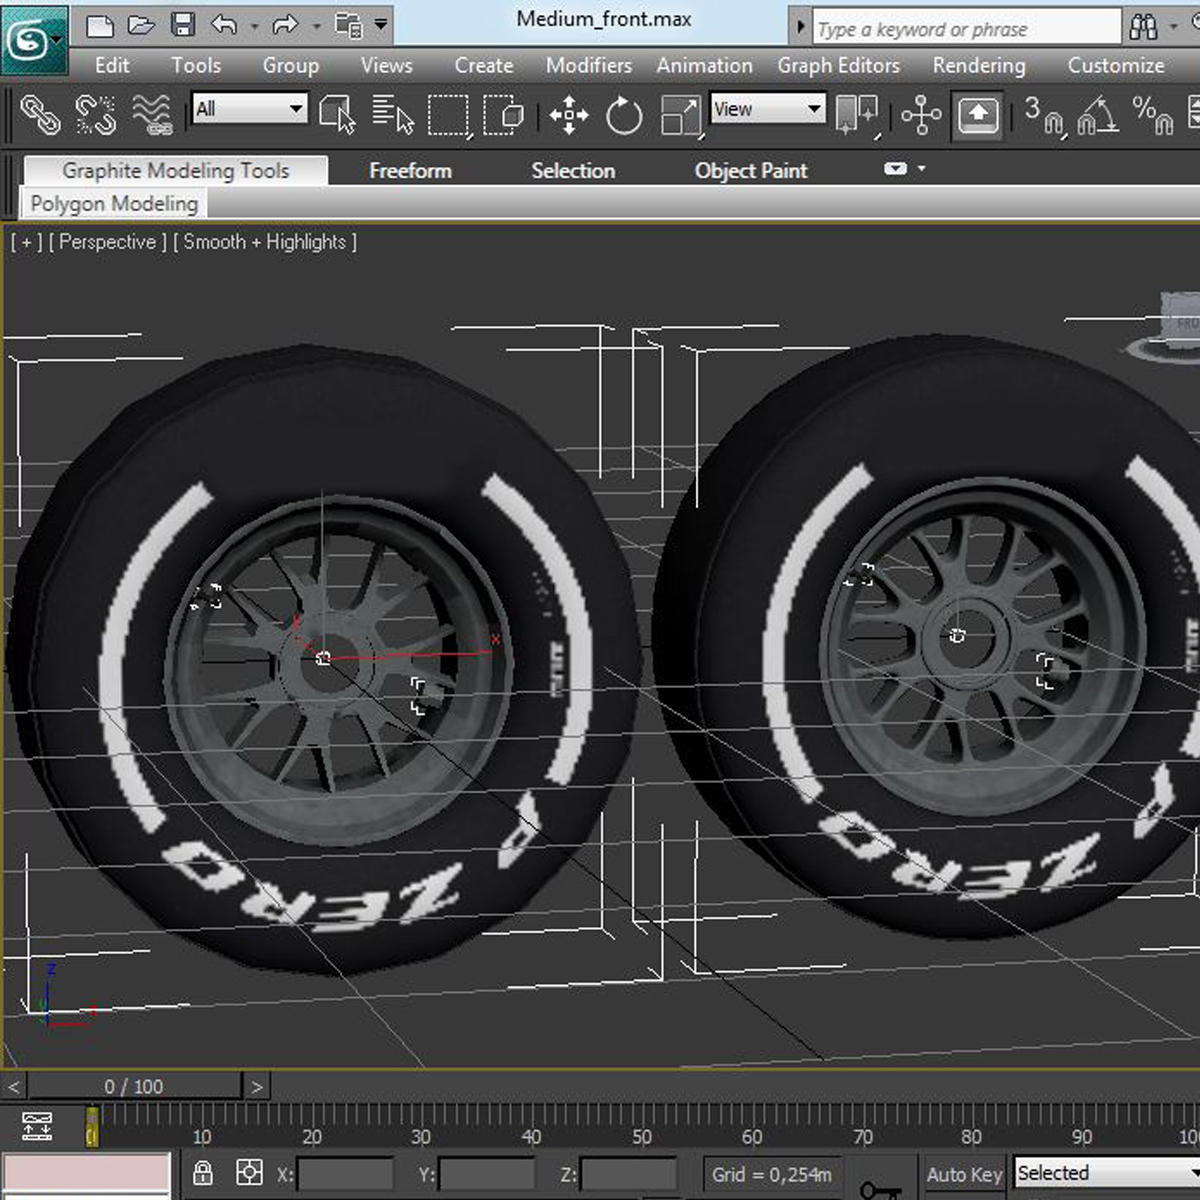Click the [+] viewport general menu
Screen dimensions: 1200x1200
coord(26,242)
